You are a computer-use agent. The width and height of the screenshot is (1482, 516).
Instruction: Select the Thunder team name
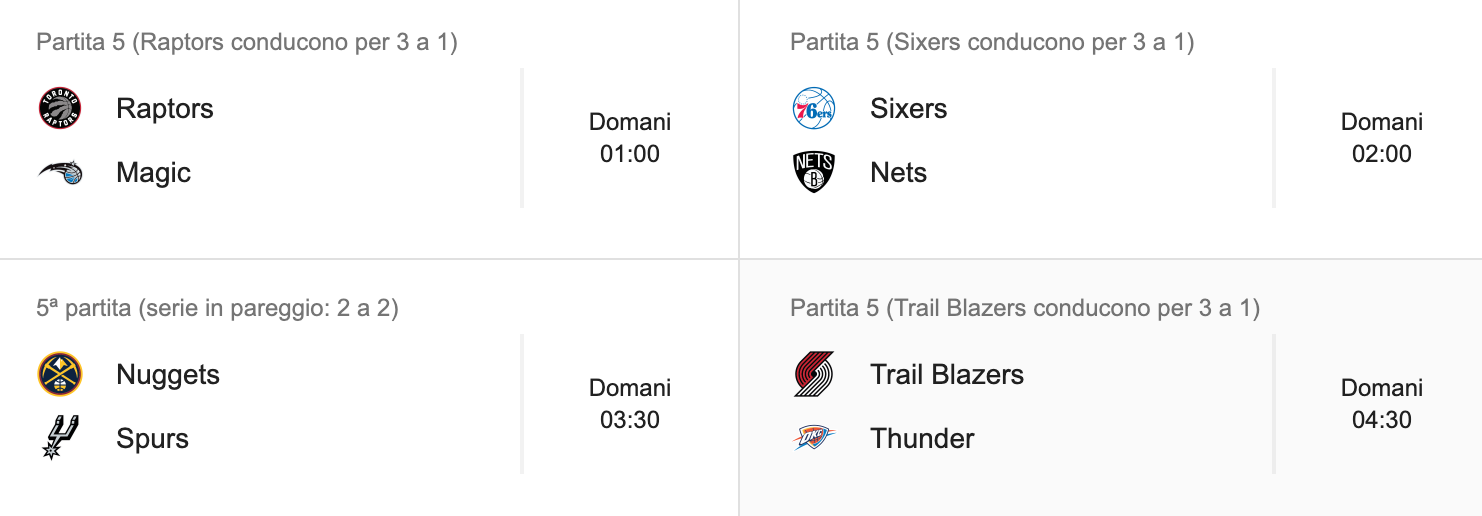[922, 438]
